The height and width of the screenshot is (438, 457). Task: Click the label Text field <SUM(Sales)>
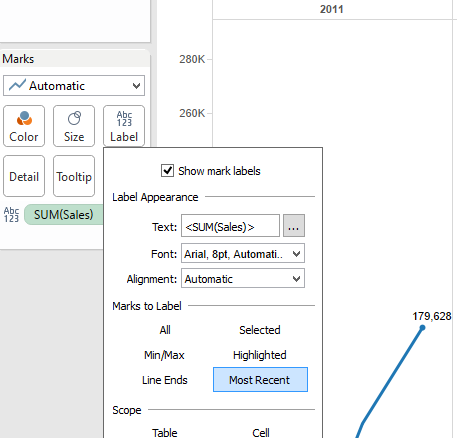tap(230, 226)
